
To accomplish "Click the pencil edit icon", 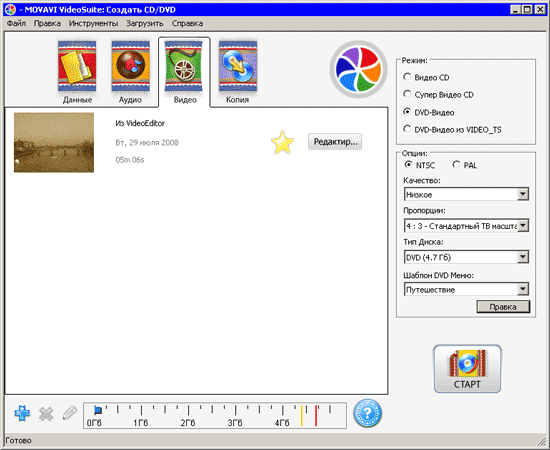I will click(x=69, y=413).
